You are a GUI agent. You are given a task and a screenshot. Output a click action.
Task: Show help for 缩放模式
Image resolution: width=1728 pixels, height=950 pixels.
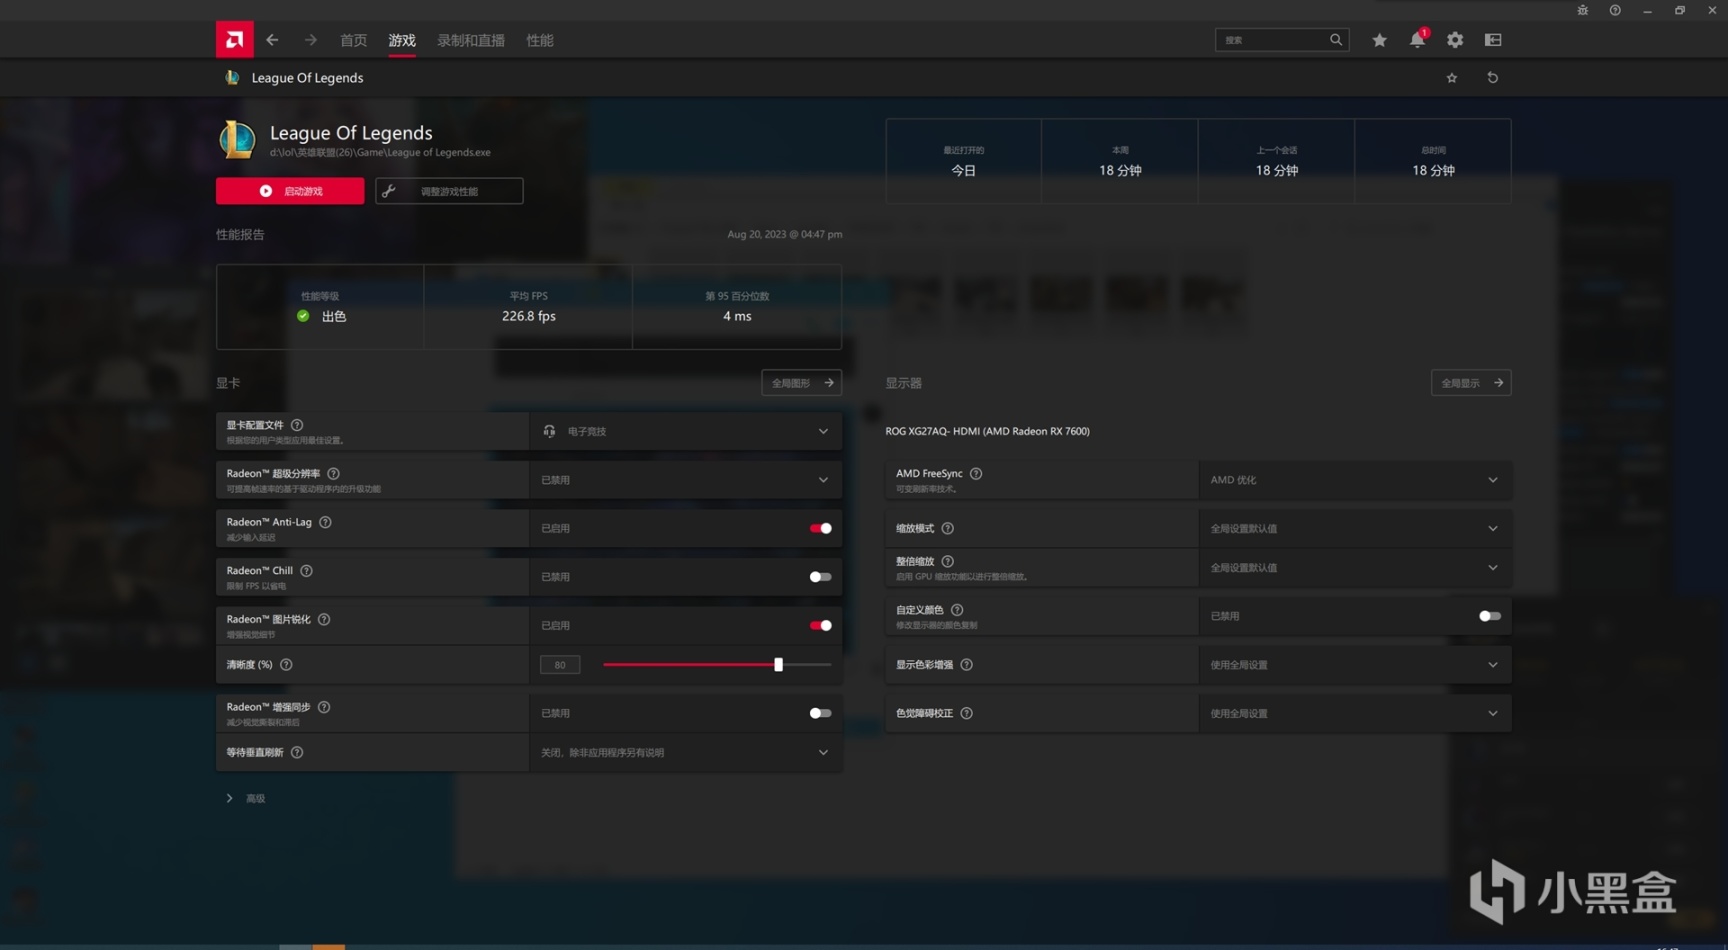coord(948,528)
